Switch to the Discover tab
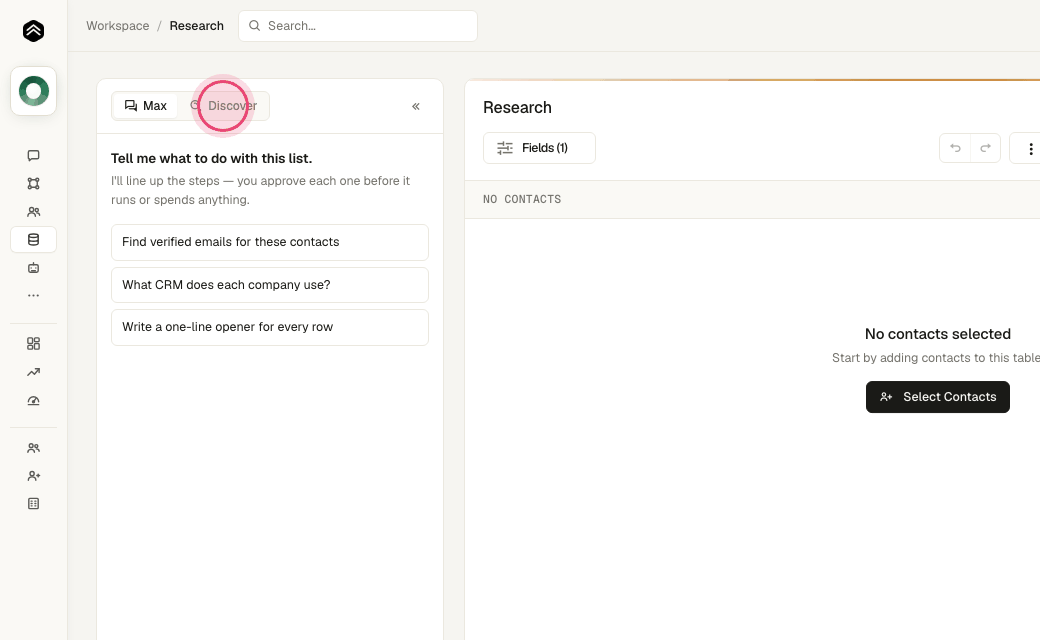This screenshot has width=1040, height=640. coord(224,106)
